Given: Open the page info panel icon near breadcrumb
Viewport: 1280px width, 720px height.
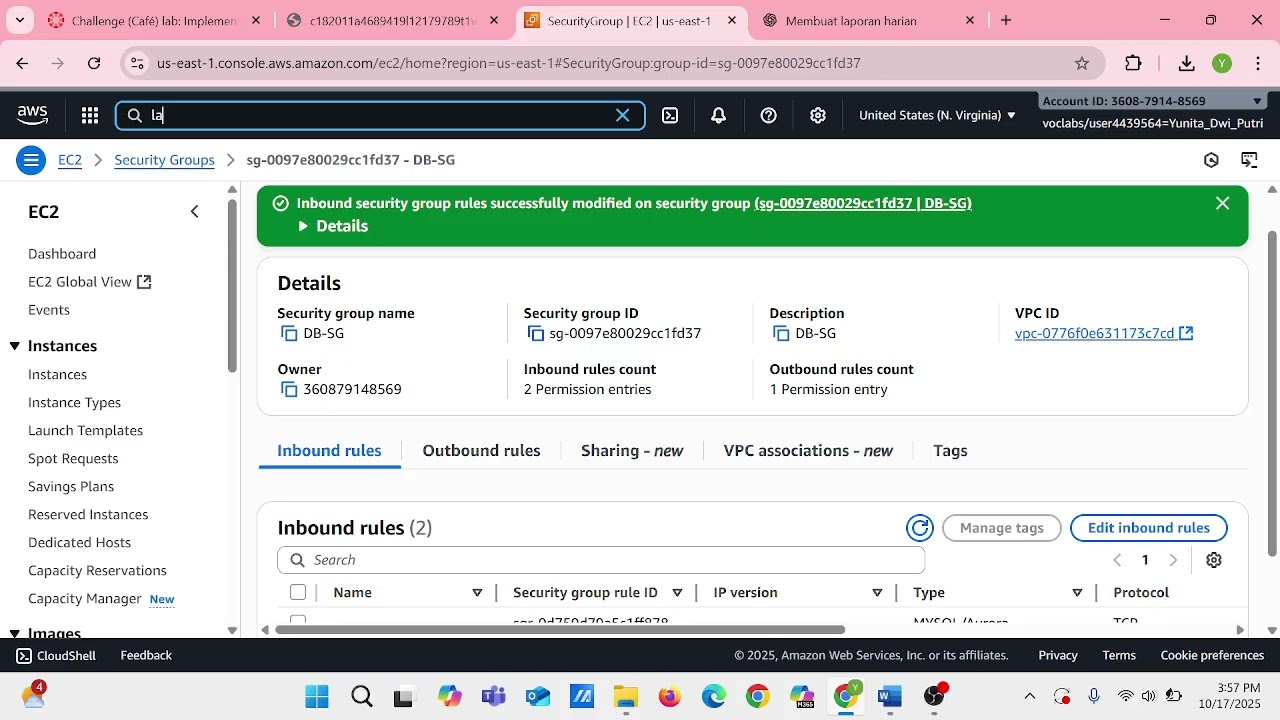Looking at the screenshot, I should (1211, 160).
